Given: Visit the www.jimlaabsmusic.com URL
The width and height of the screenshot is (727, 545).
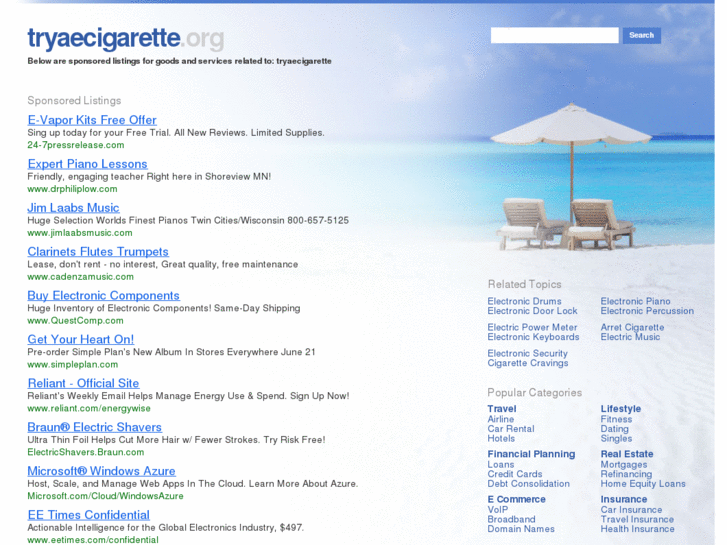Looking at the screenshot, I should (x=80, y=233).
